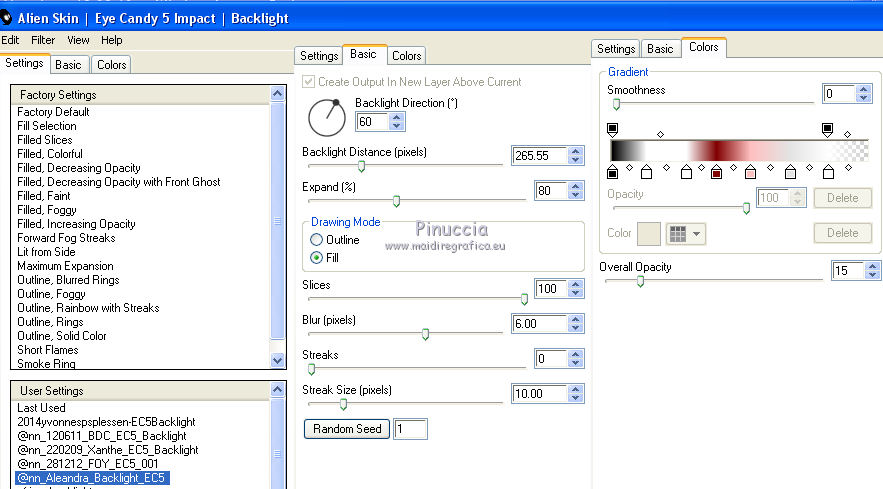The width and height of the screenshot is (883, 489).
Task: Decrease Backlight Distance with down arrow
Action: (x=575, y=160)
